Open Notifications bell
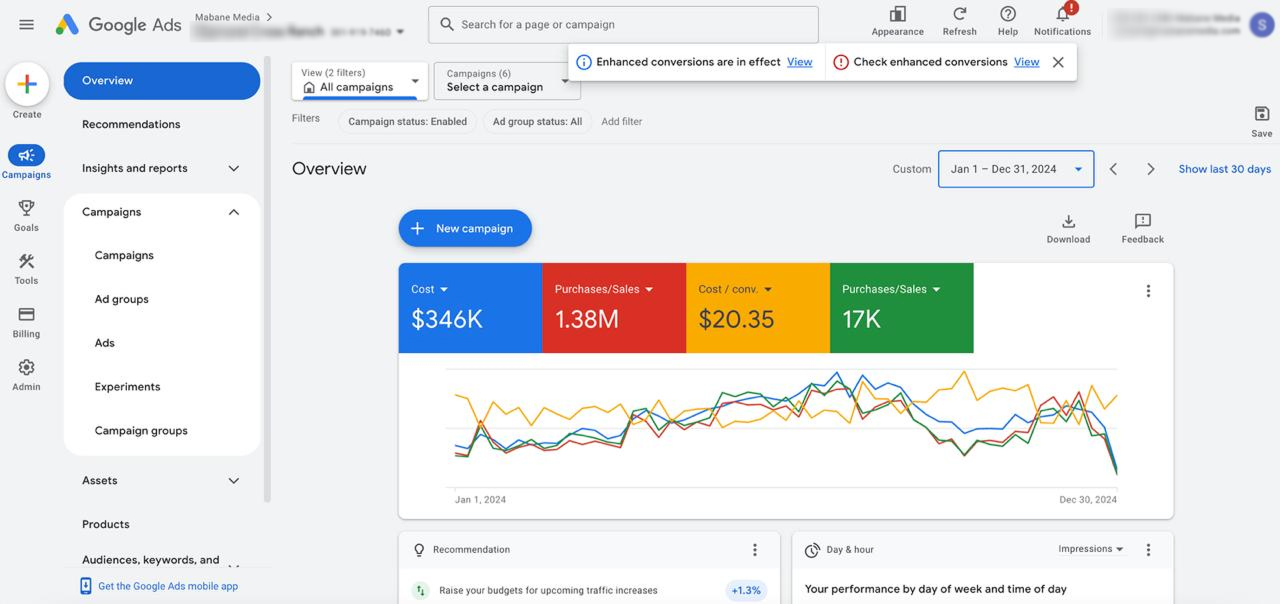The image size is (1280, 604). [1062, 14]
